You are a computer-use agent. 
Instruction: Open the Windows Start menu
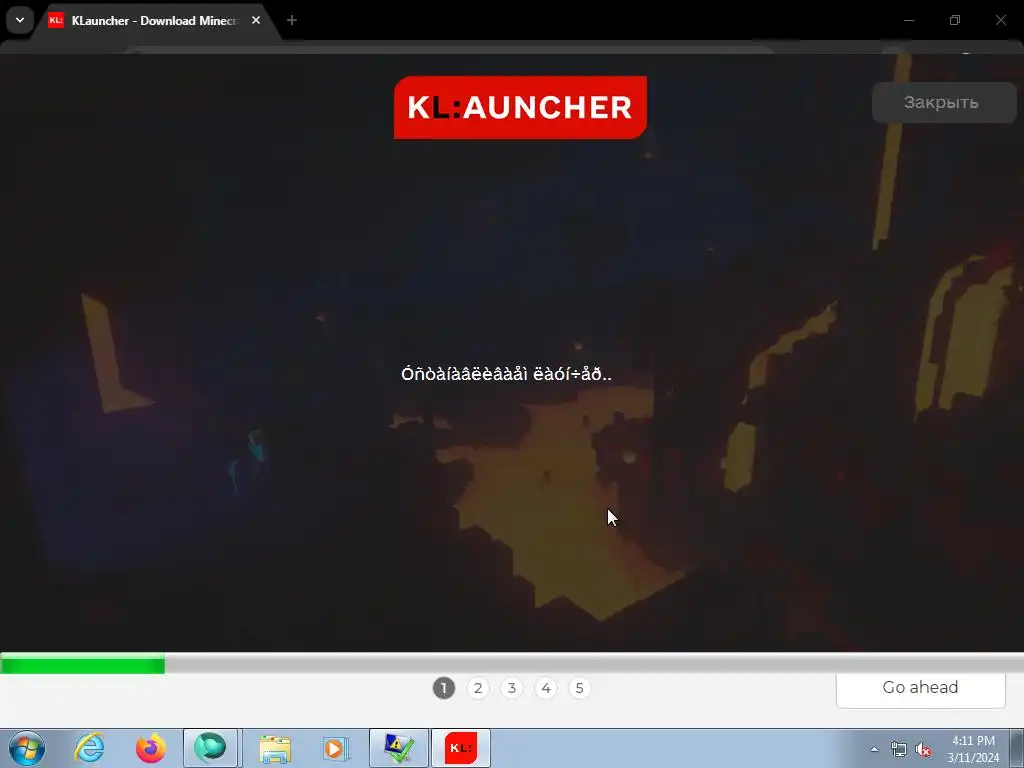pyautogui.click(x=27, y=748)
